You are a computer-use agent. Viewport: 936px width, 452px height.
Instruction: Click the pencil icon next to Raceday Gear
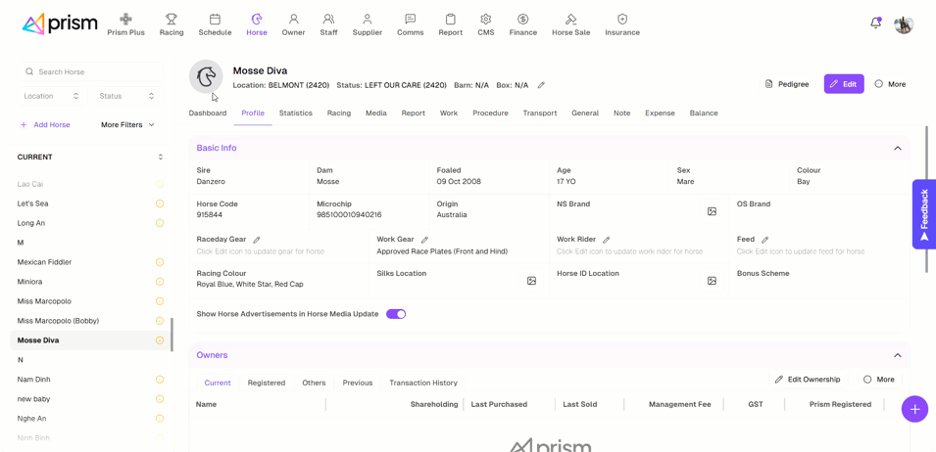point(257,240)
